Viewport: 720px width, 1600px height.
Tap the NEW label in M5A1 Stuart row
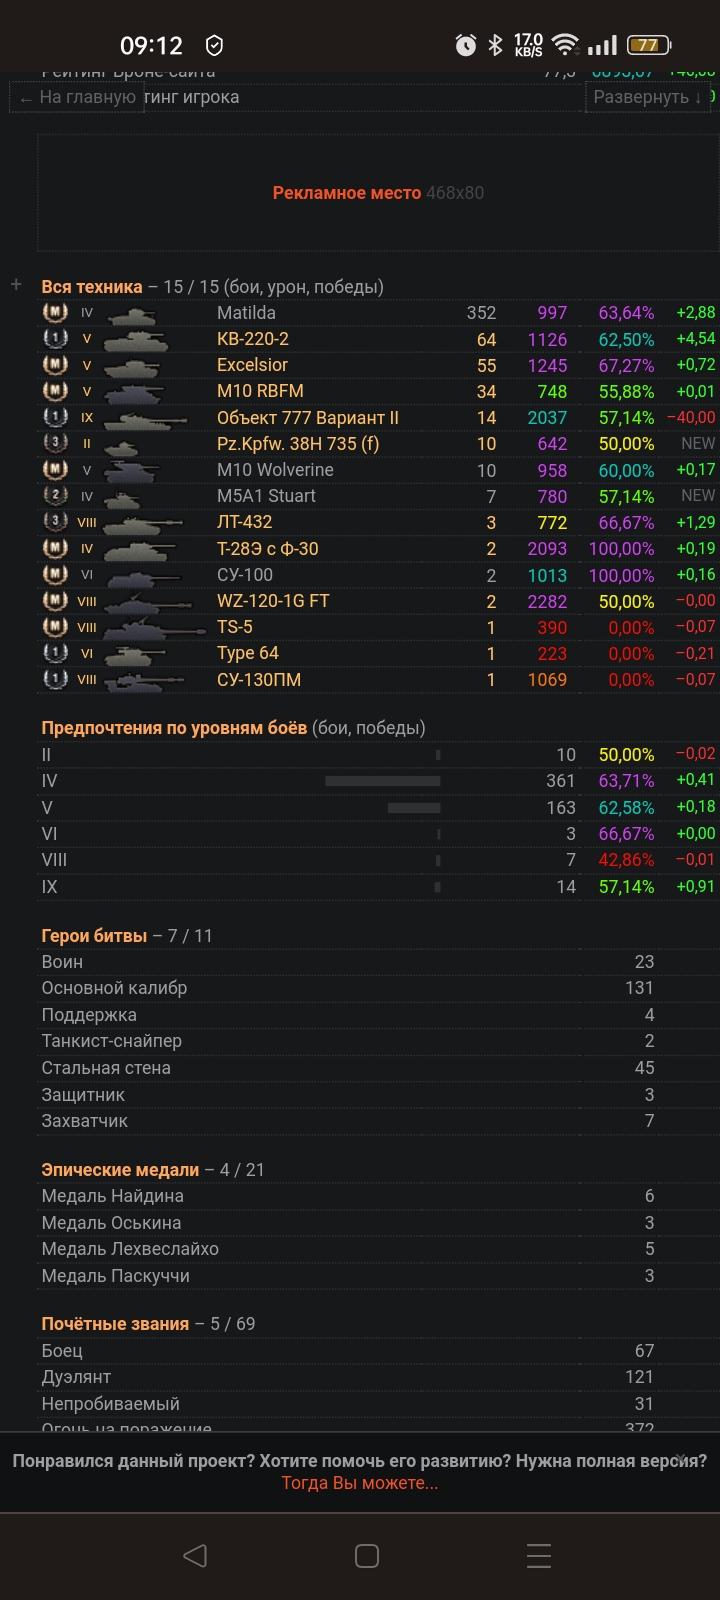[x=698, y=496]
